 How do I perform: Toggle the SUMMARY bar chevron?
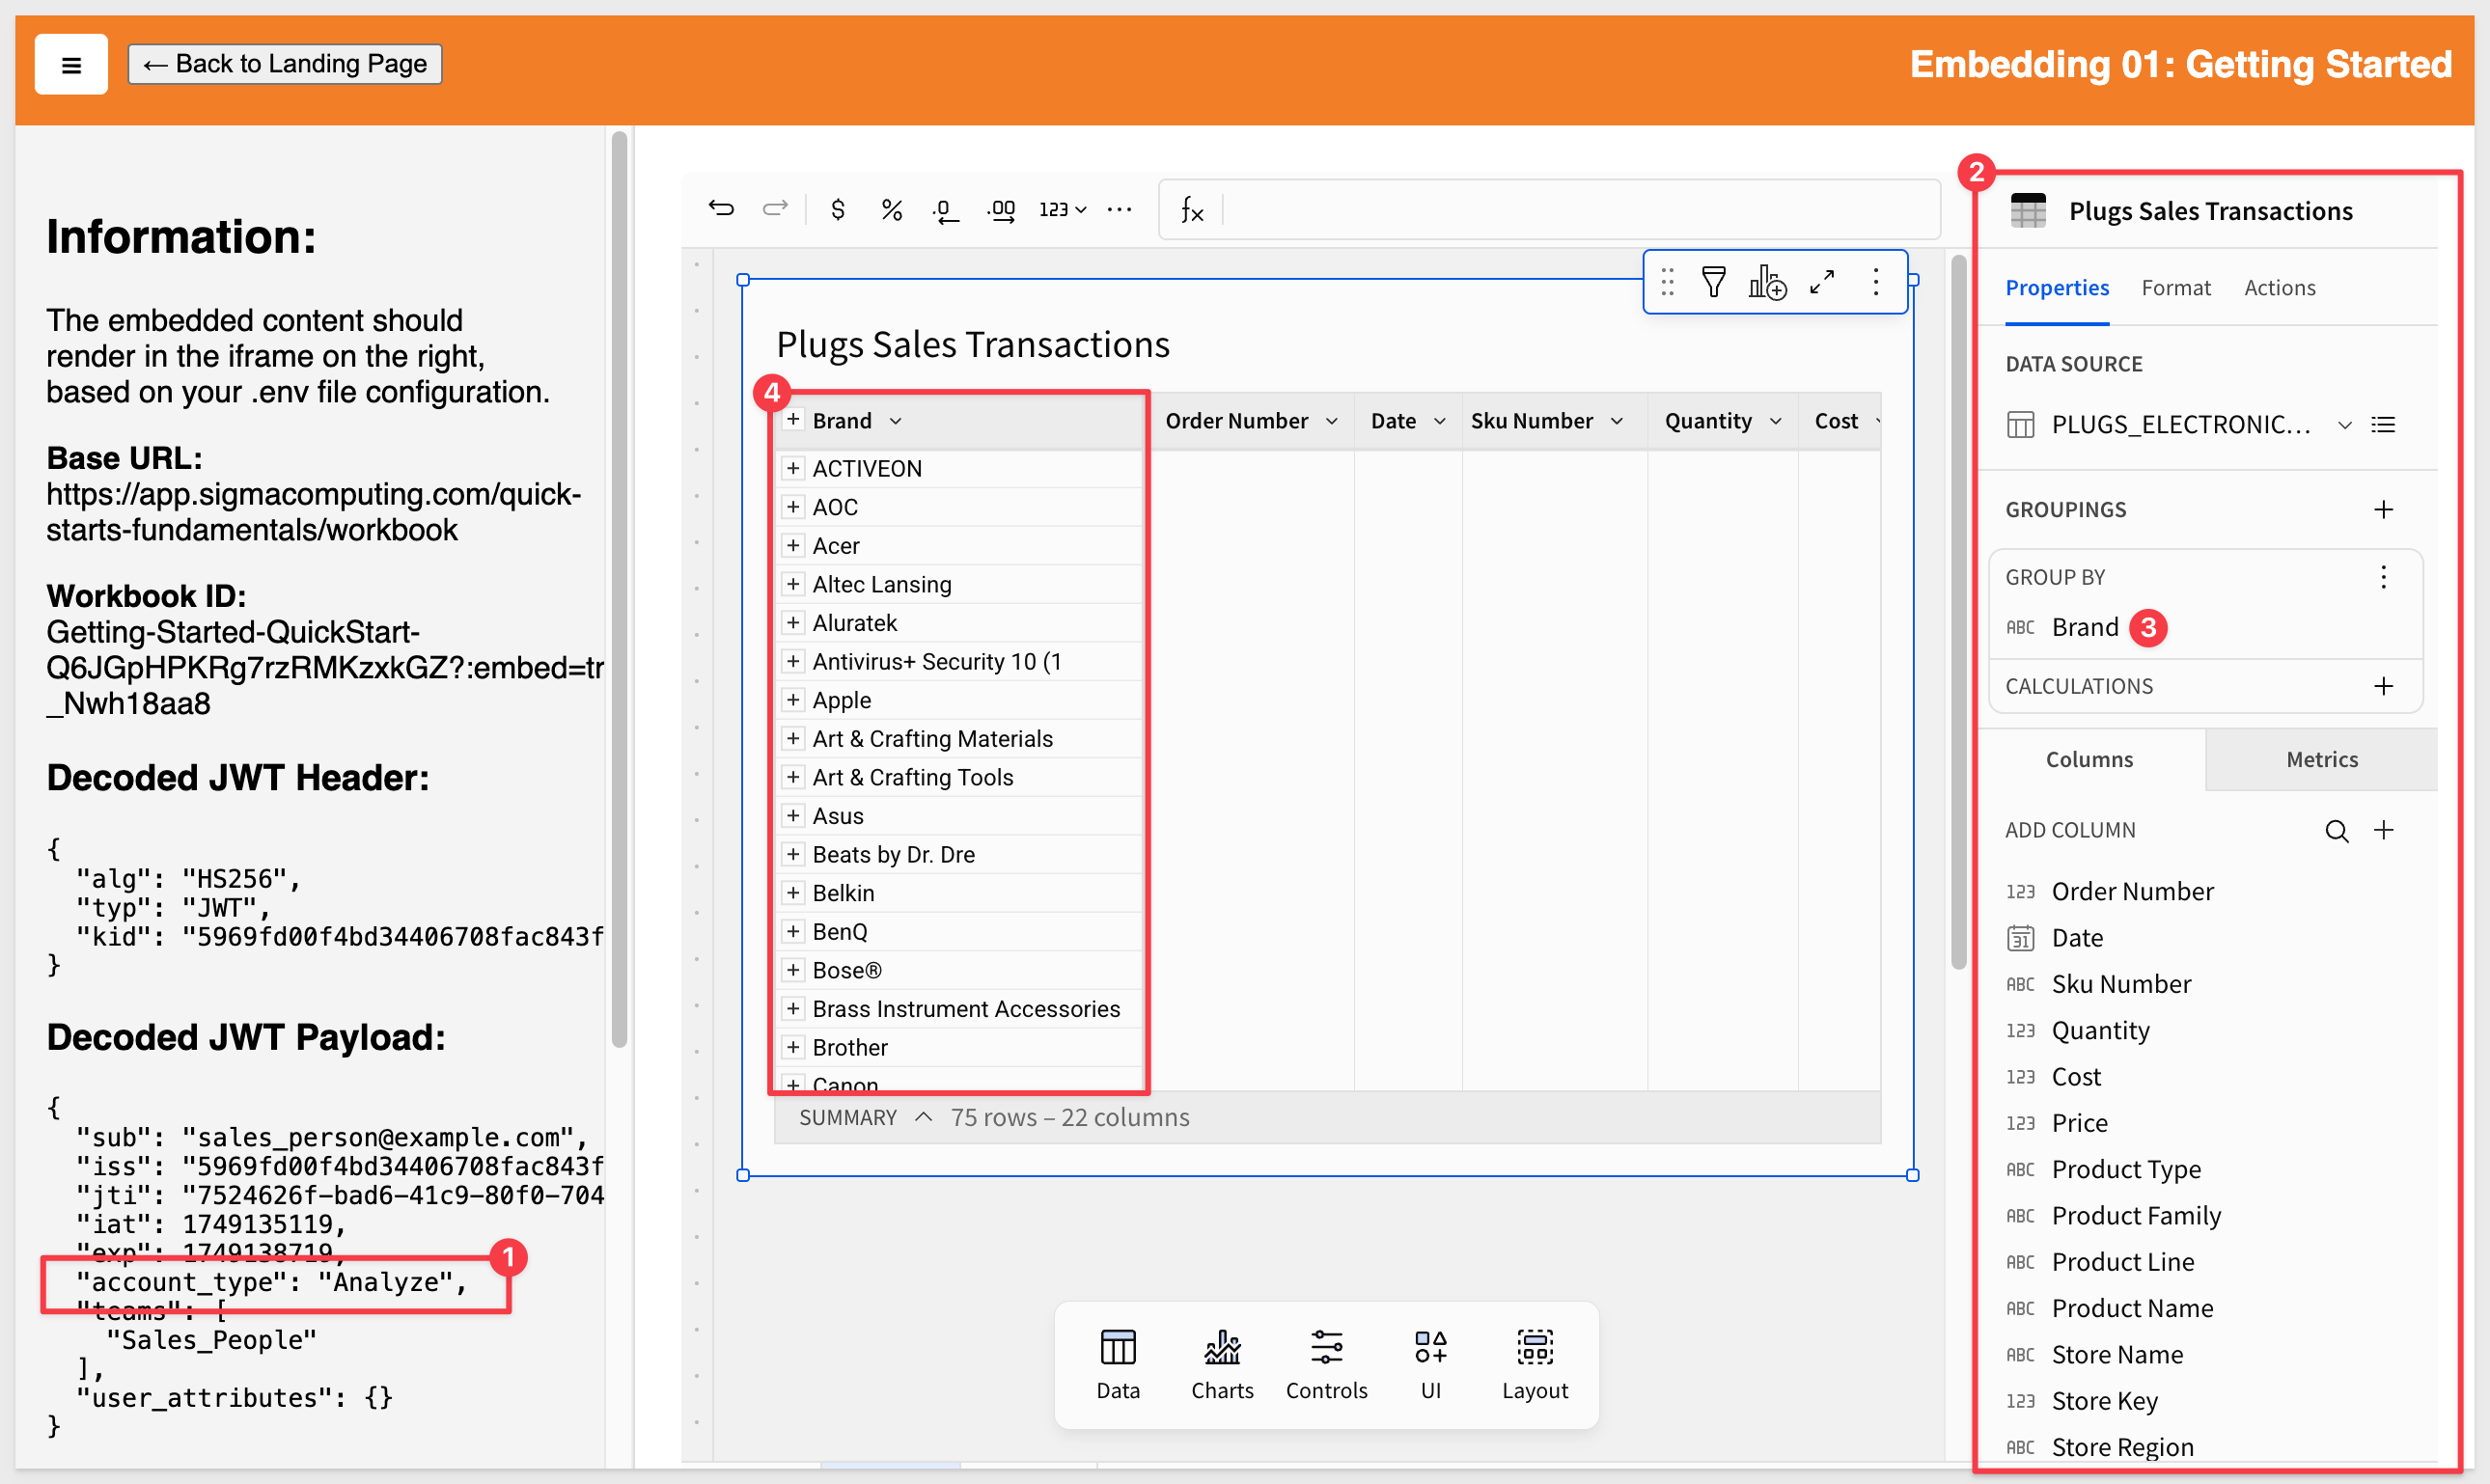[924, 1116]
